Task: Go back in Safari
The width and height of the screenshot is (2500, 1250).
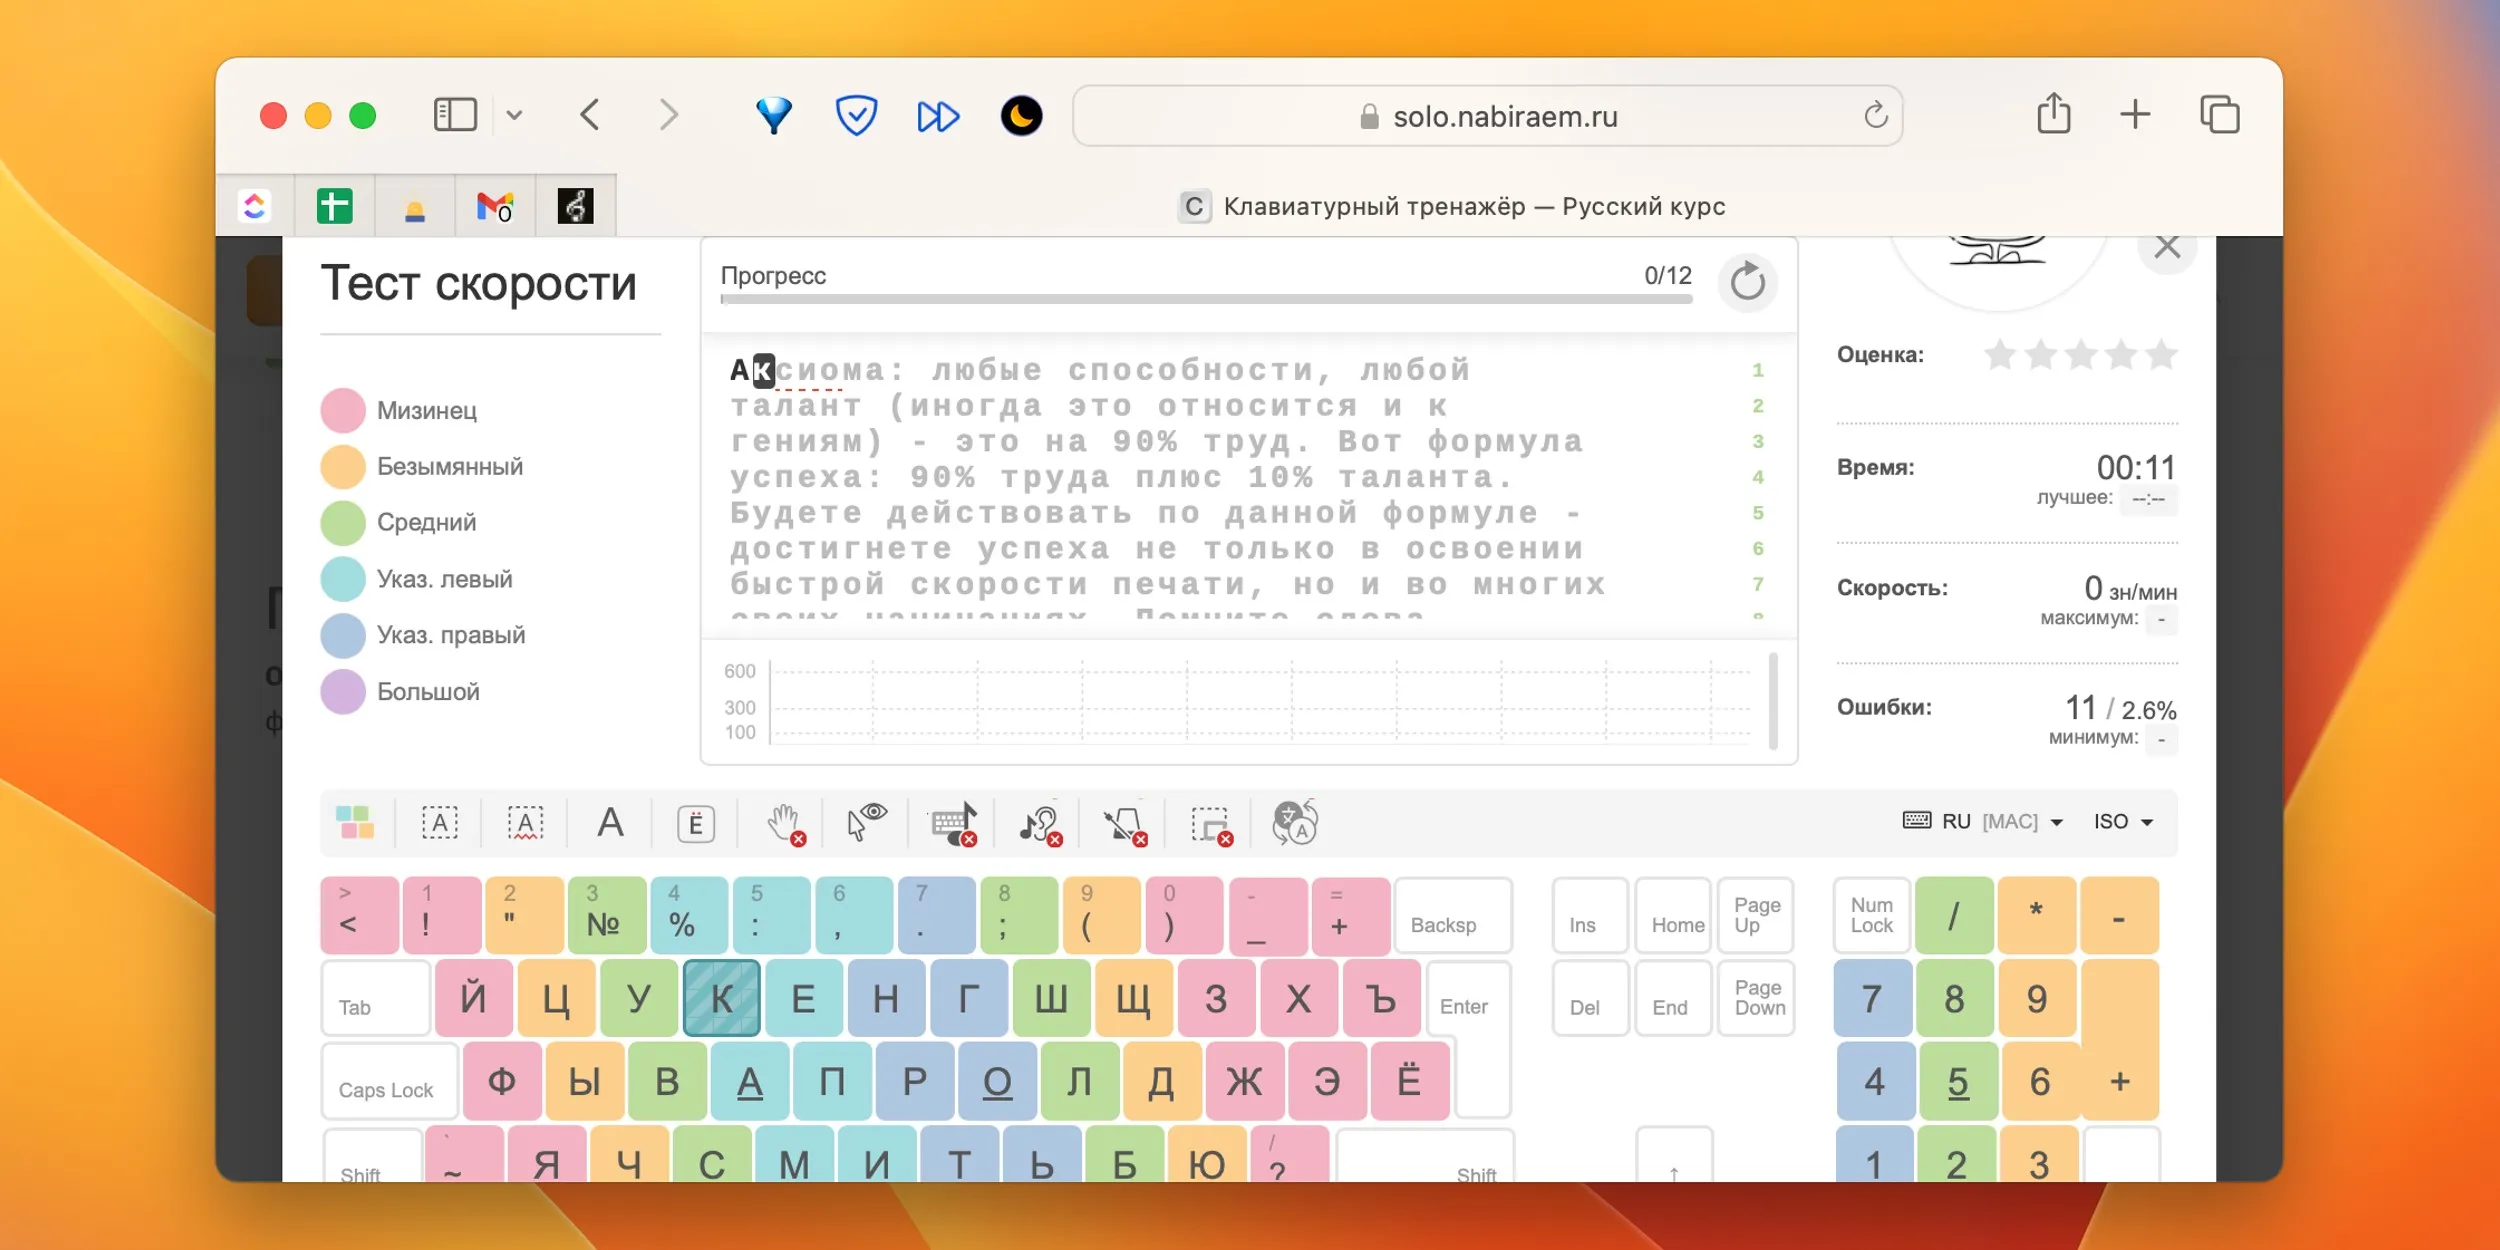Action: tap(590, 115)
